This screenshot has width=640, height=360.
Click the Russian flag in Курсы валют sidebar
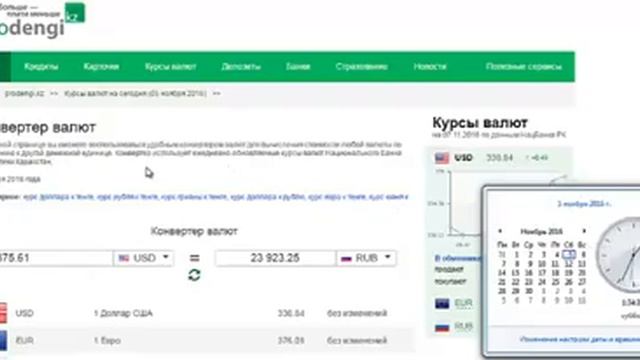(442, 327)
